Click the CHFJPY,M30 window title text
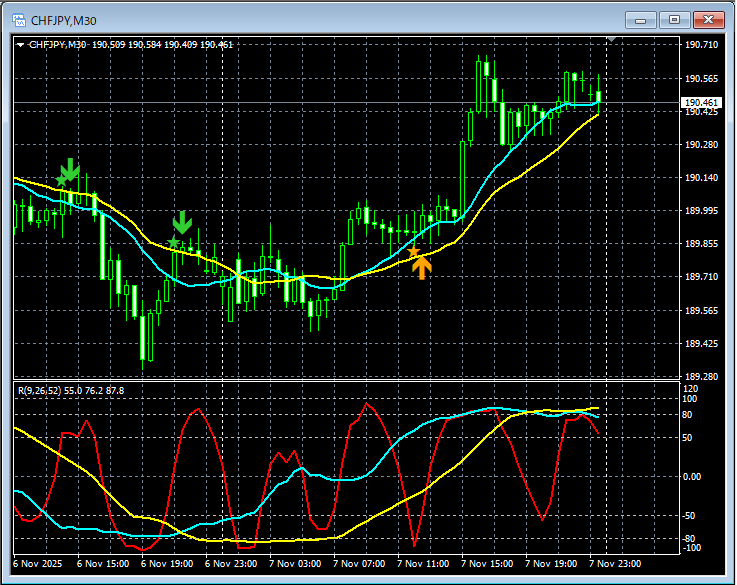This screenshot has height=585, width=737. point(63,21)
